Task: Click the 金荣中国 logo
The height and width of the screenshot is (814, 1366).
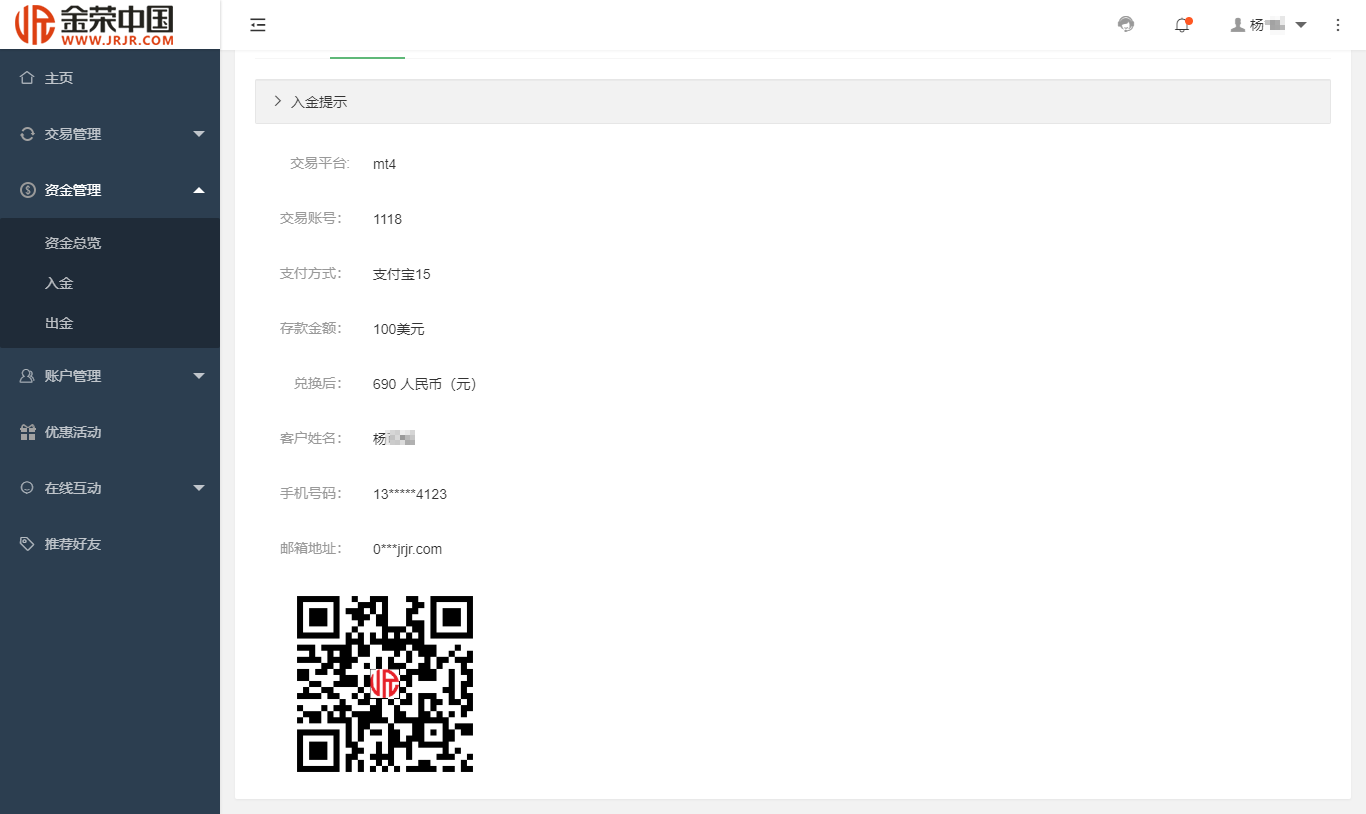Action: 94,24
